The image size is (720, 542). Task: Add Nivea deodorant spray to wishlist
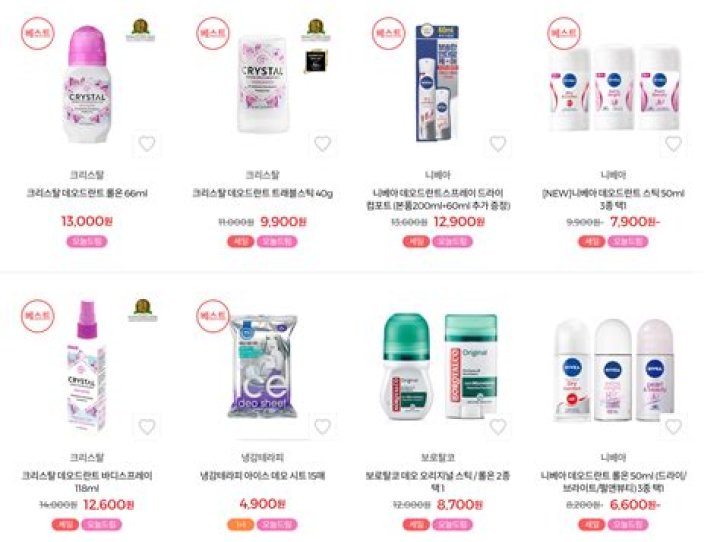498,144
